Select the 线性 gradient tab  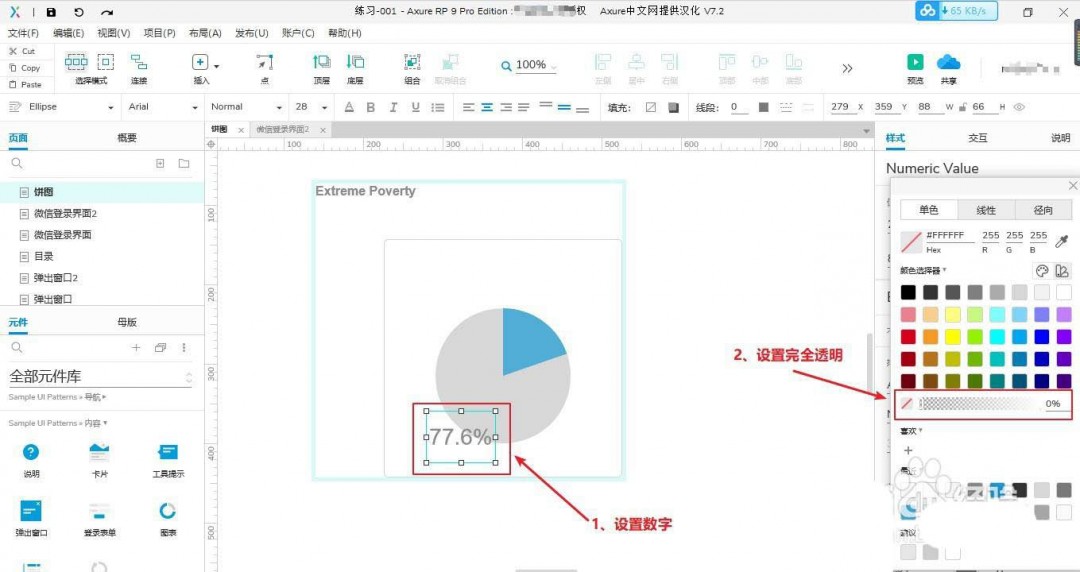pos(986,210)
